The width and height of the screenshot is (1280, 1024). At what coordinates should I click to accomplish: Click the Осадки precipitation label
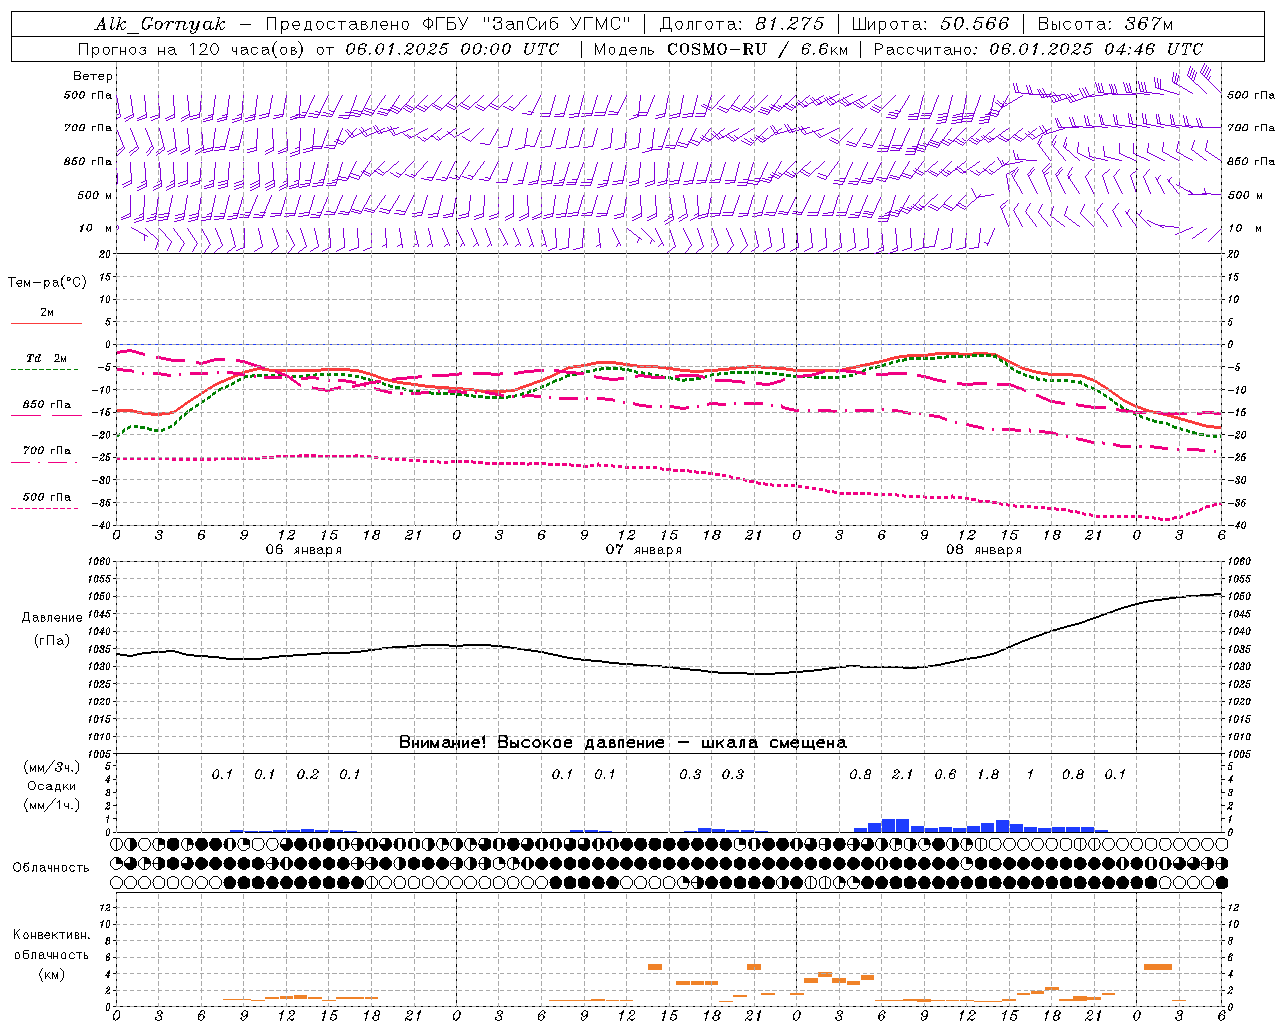(x=52, y=786)
